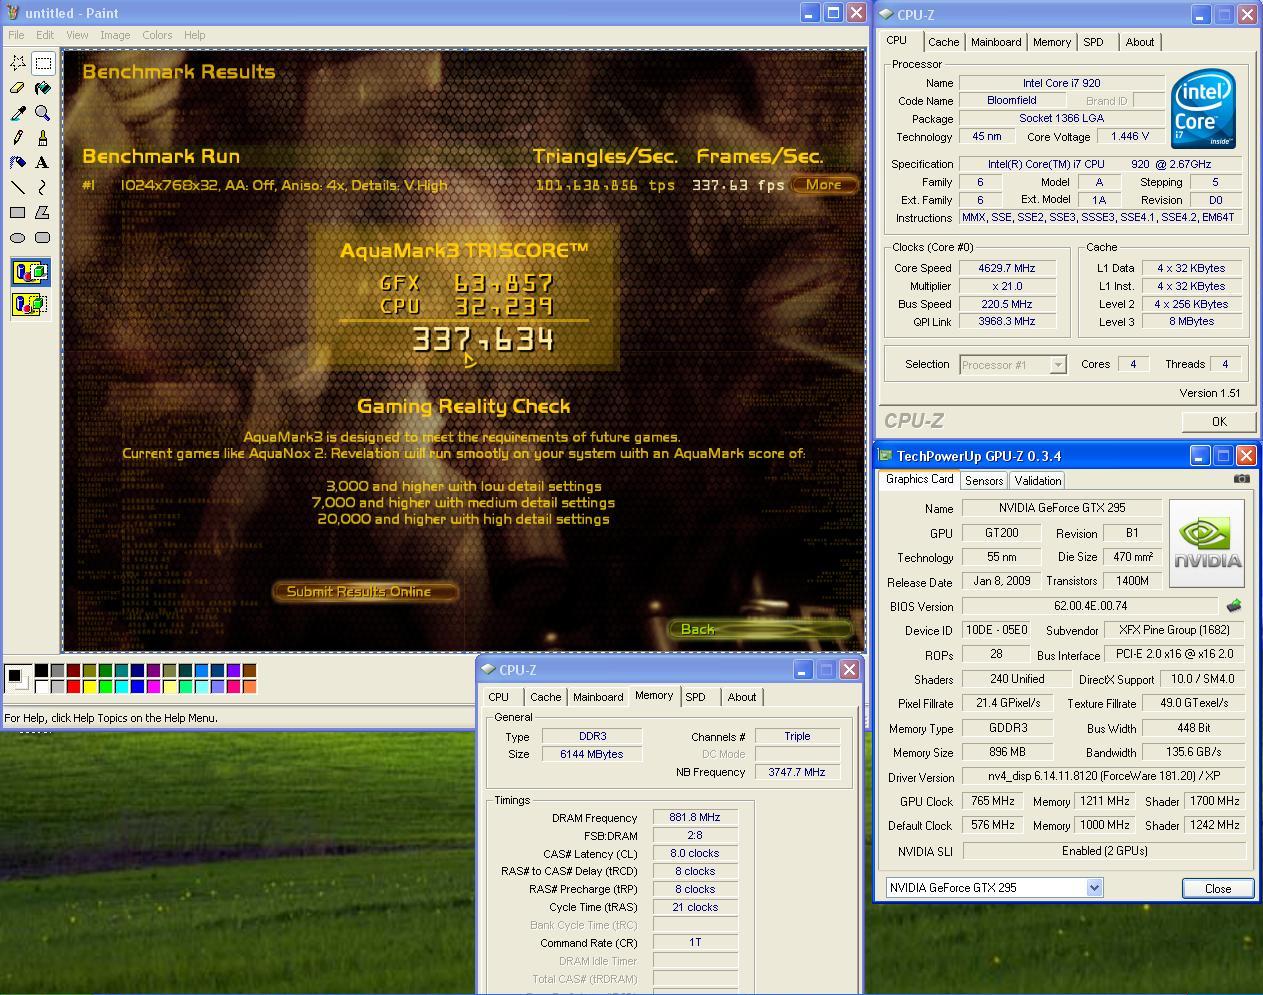Choose the transparent selection mode option
Screen dimensions: 1263x995
tap(30, 304)
